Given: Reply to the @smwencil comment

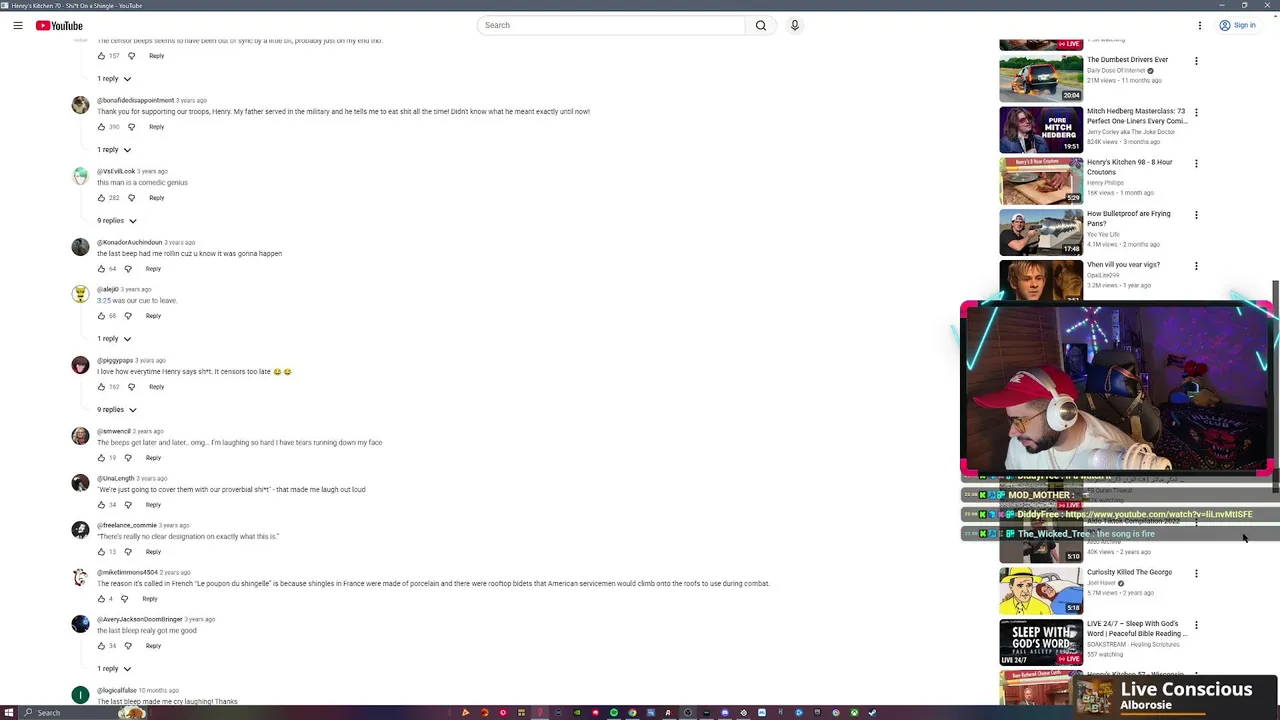Looking at the screenshot, I should pos(153,458).
